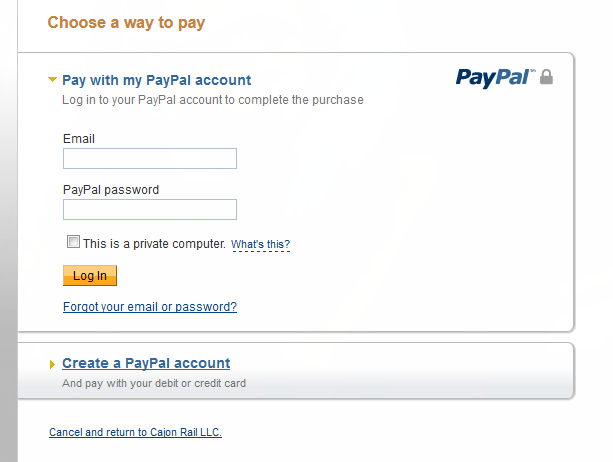Click 'Log in to your PayPal account' subtitle text
Viewport: 613px width, 462px height.
213,100
